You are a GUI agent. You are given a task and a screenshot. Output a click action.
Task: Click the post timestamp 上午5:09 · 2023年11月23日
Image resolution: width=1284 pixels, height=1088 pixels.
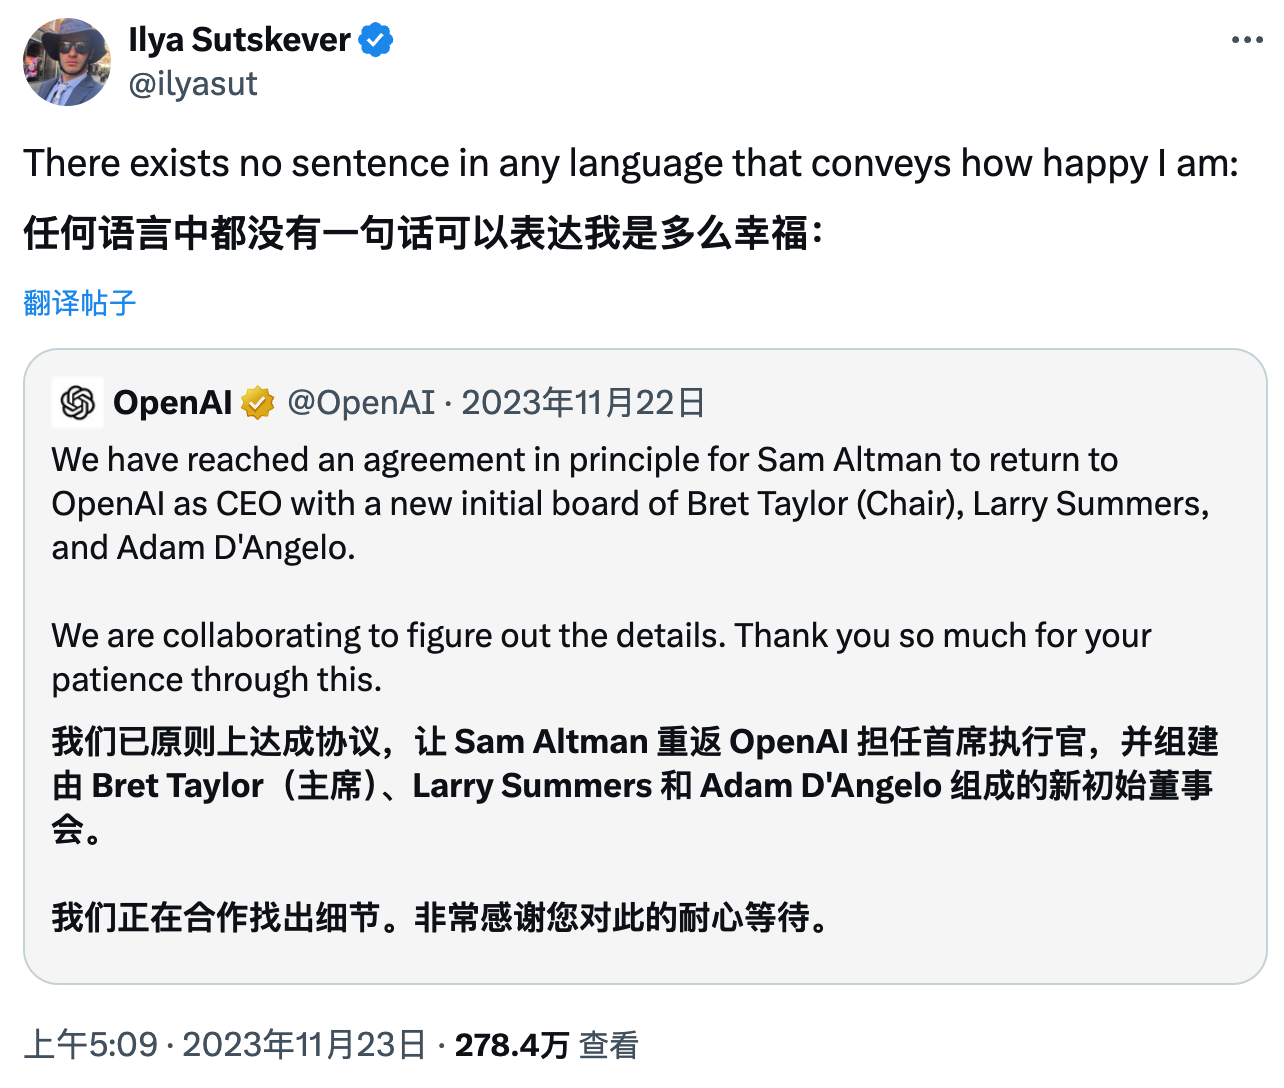pos(225,1045)
